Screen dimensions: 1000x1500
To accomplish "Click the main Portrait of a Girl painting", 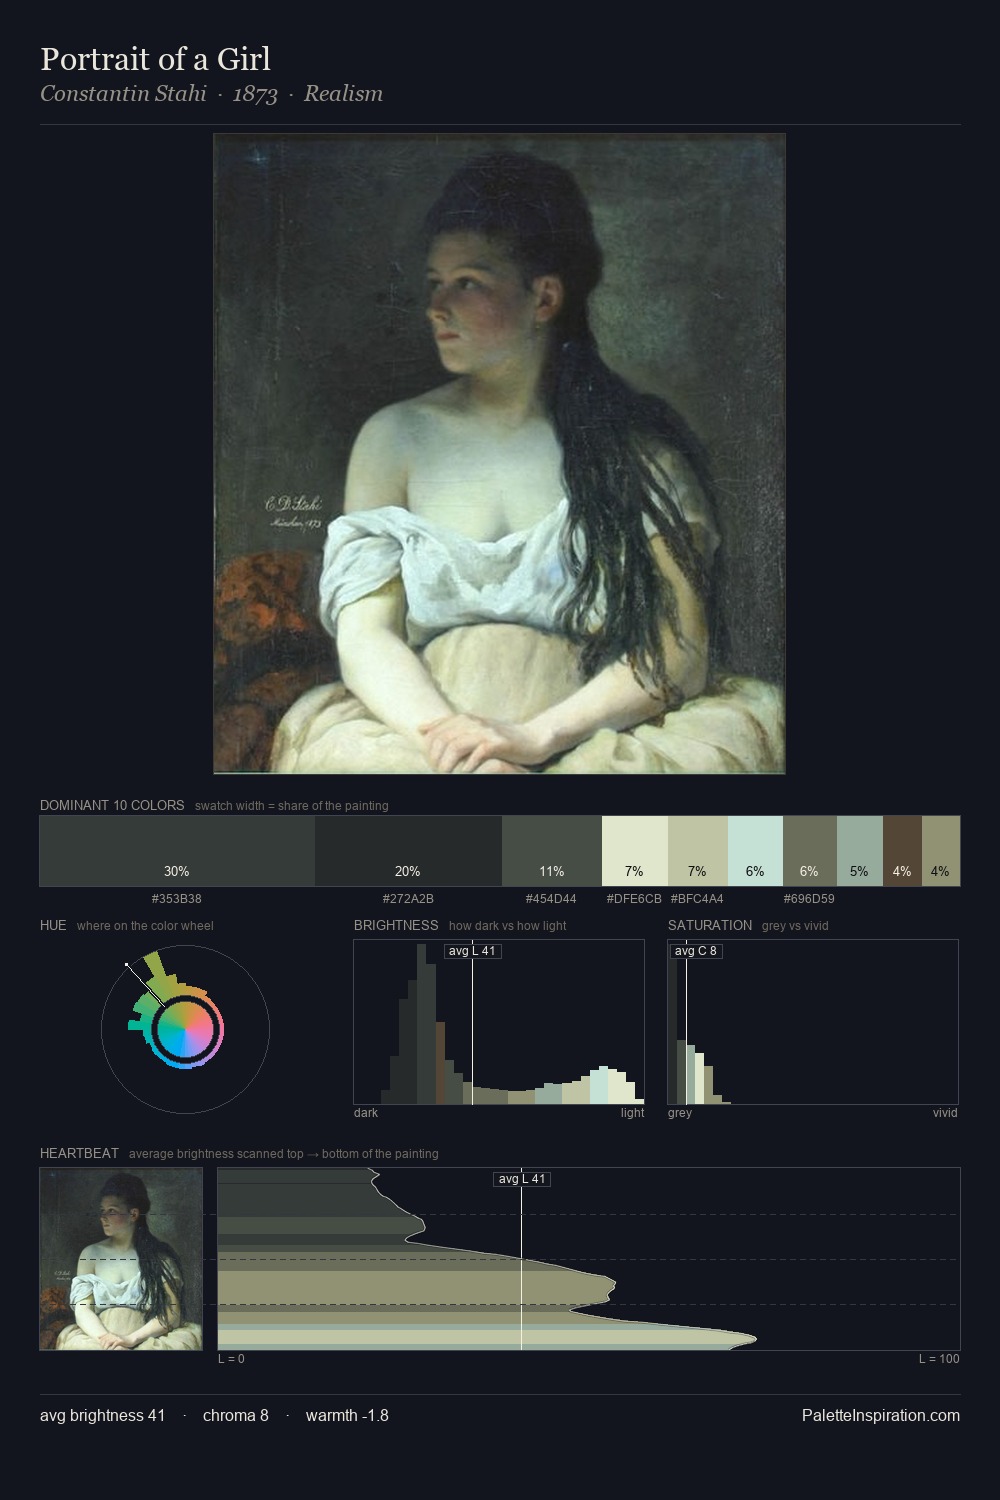I will click(x=499, y=454).
